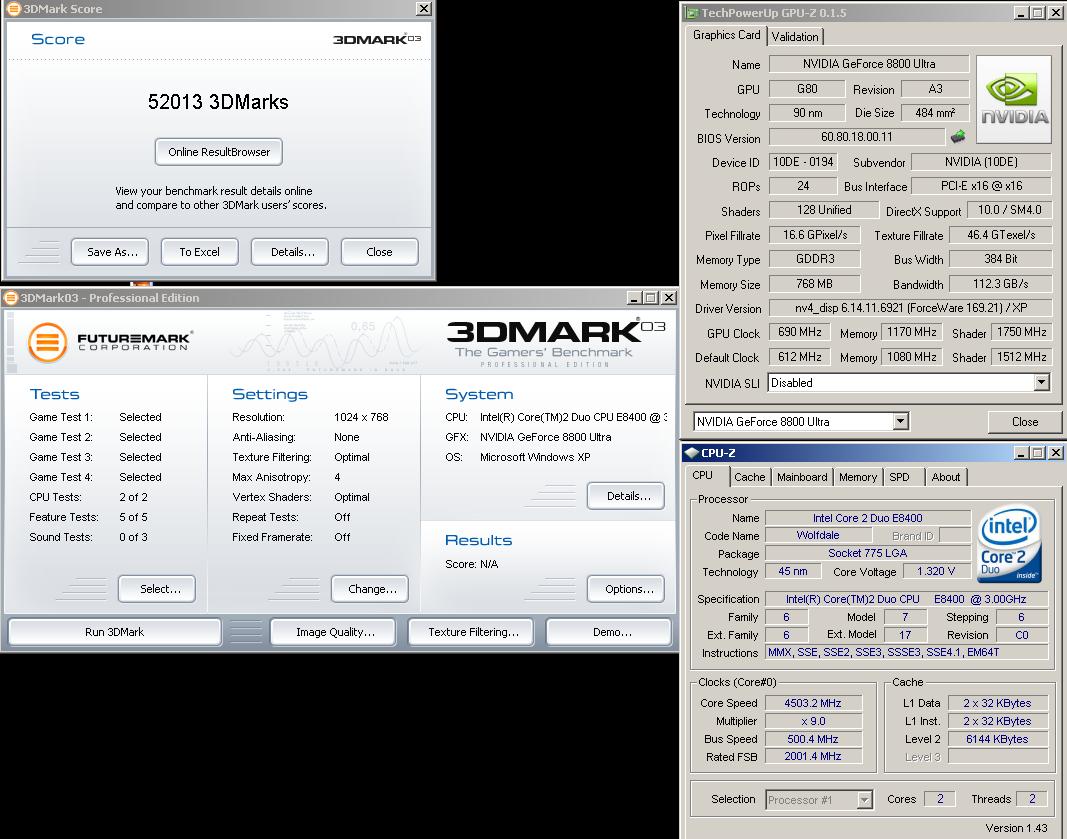The height and width of the screenshot is (839, 1067).
Task: Open Image Quality tool
Action: click(x=335, y=631)
